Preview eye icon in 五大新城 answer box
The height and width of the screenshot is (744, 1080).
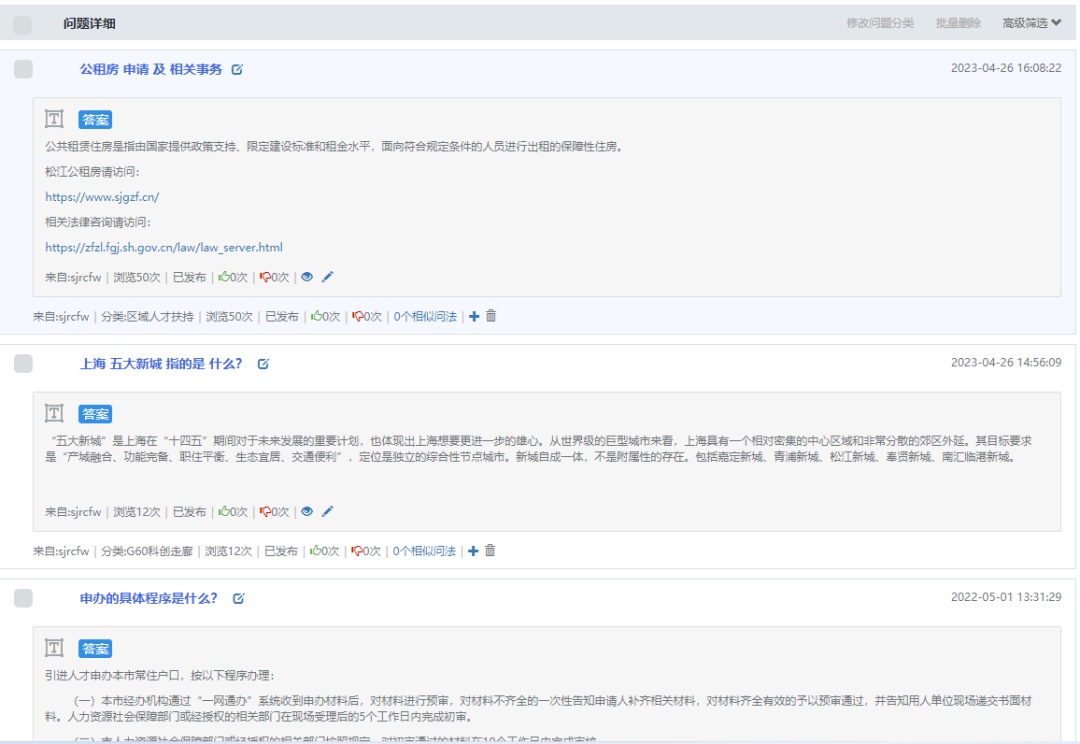307,511
